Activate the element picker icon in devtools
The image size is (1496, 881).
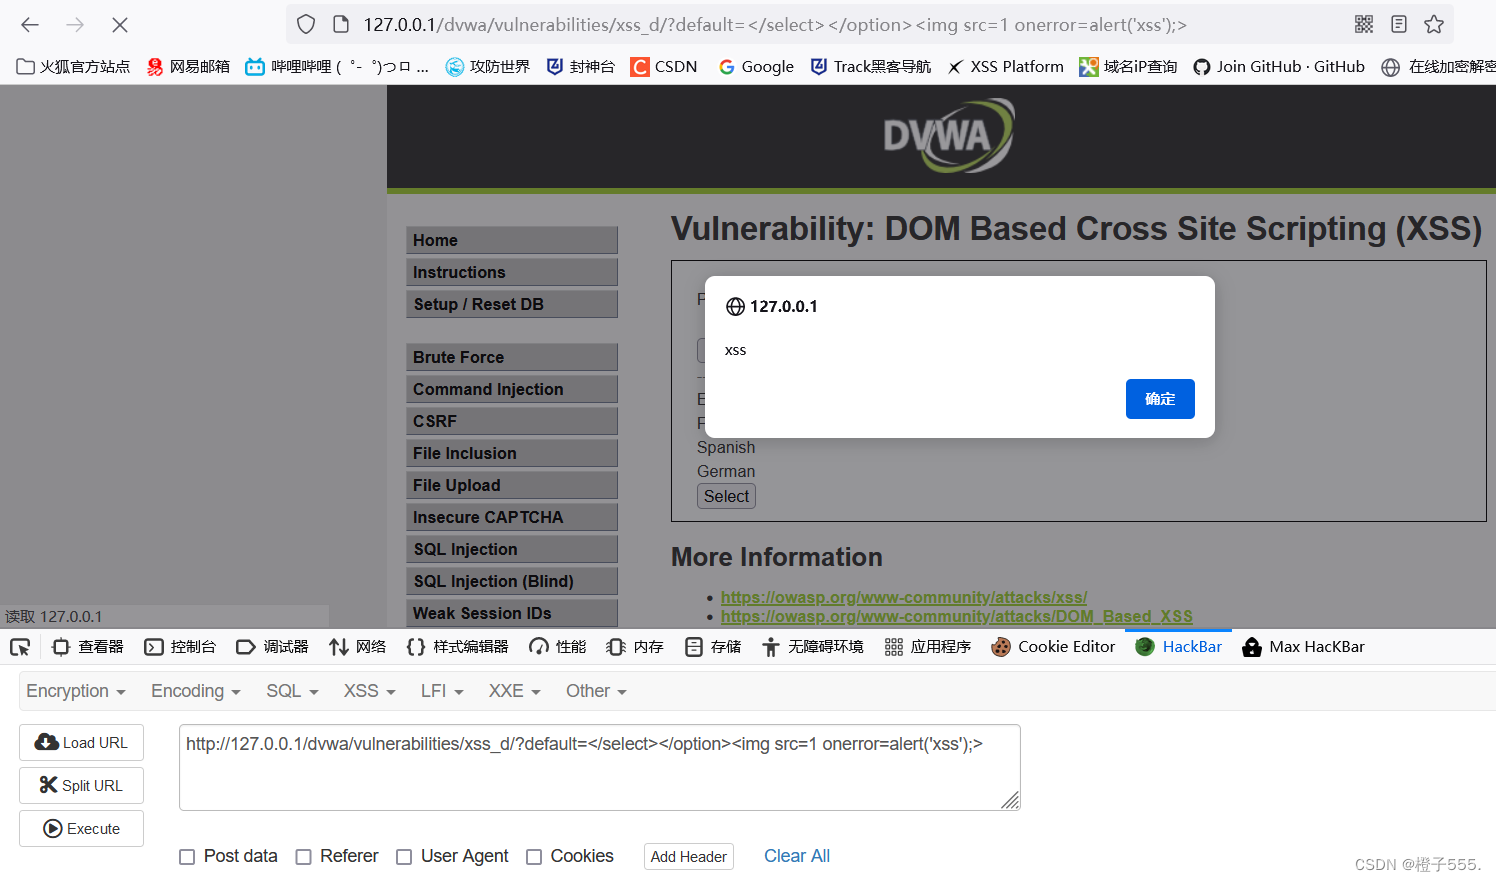[20, 647]
